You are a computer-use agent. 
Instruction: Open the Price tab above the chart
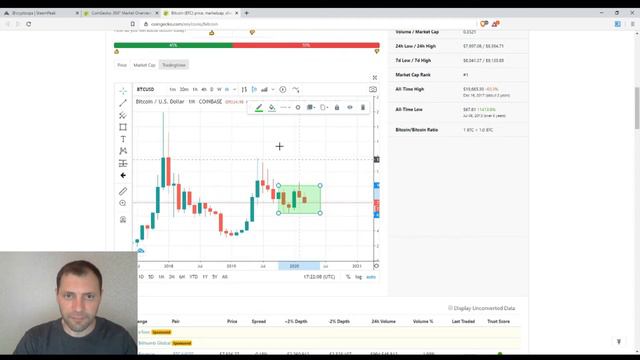pyautogui.click(x=122, y=65)
